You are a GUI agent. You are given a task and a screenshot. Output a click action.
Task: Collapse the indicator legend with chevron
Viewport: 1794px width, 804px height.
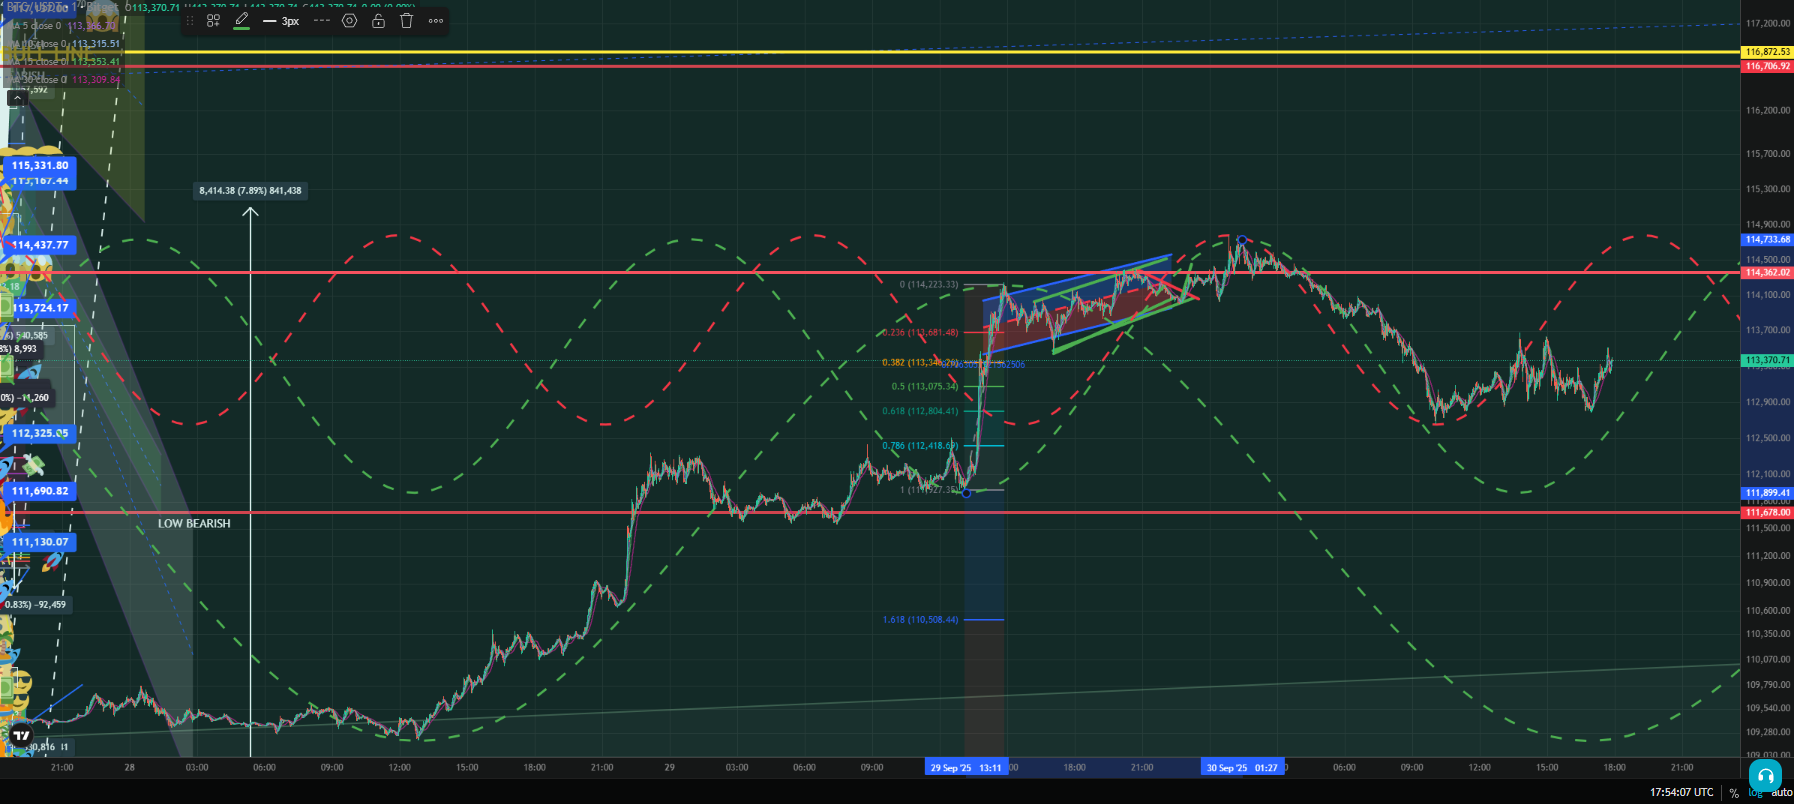point(17,98)
